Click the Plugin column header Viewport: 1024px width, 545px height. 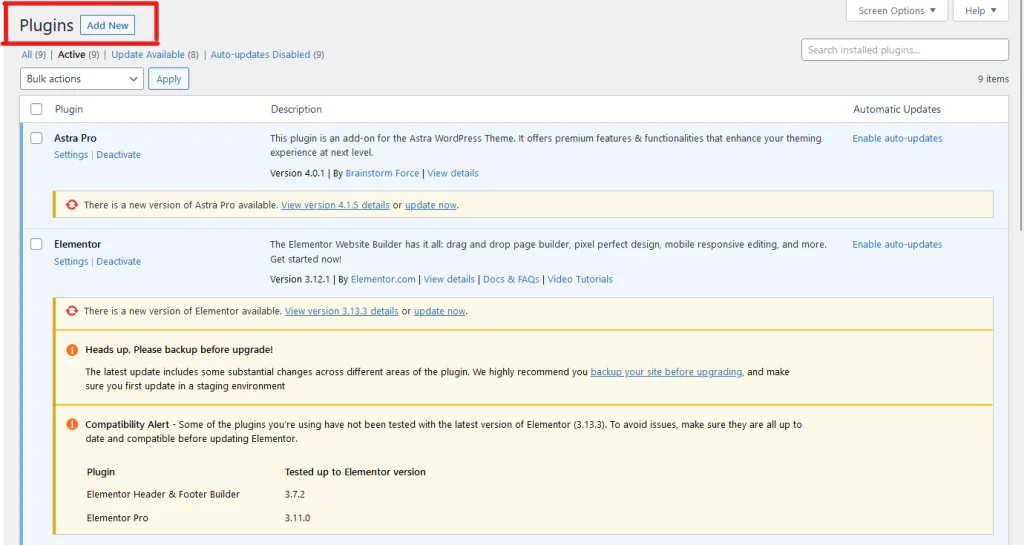pos(69,109)
